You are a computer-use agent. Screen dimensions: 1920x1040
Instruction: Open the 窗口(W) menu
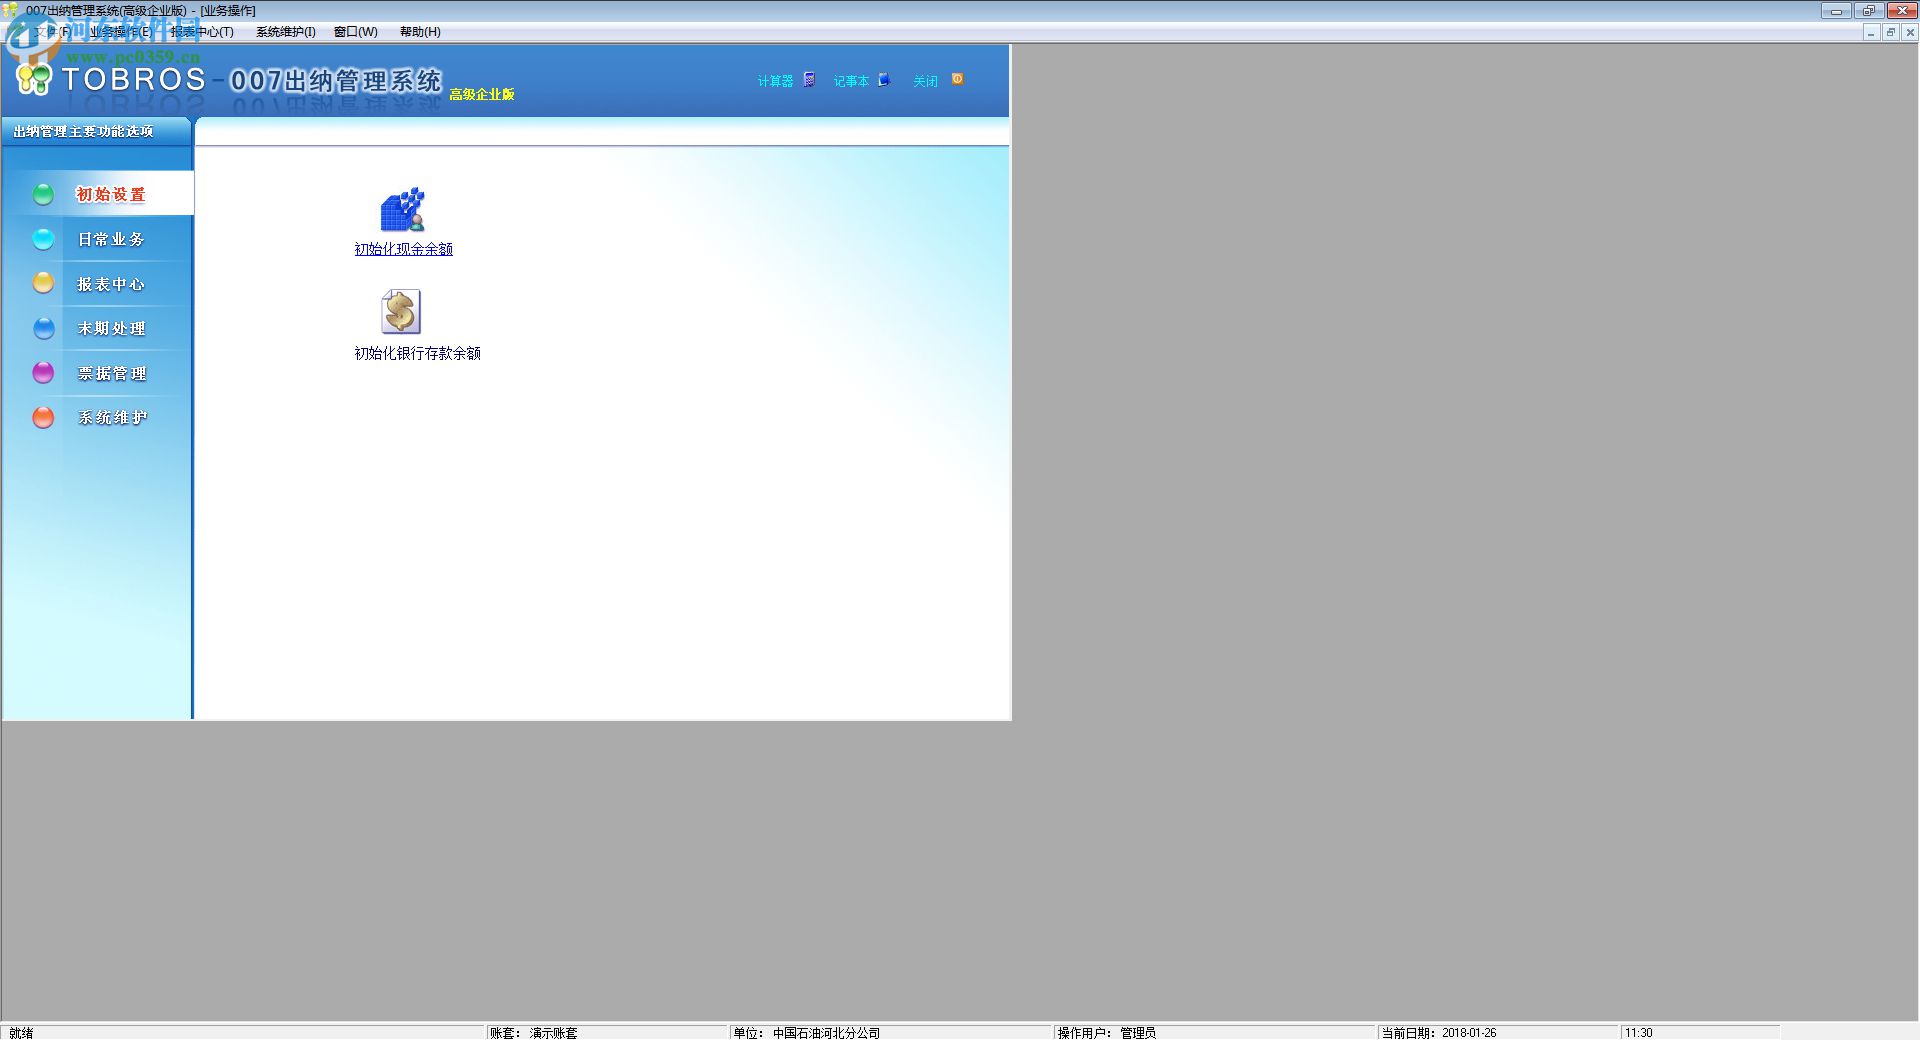pos(356,32)
